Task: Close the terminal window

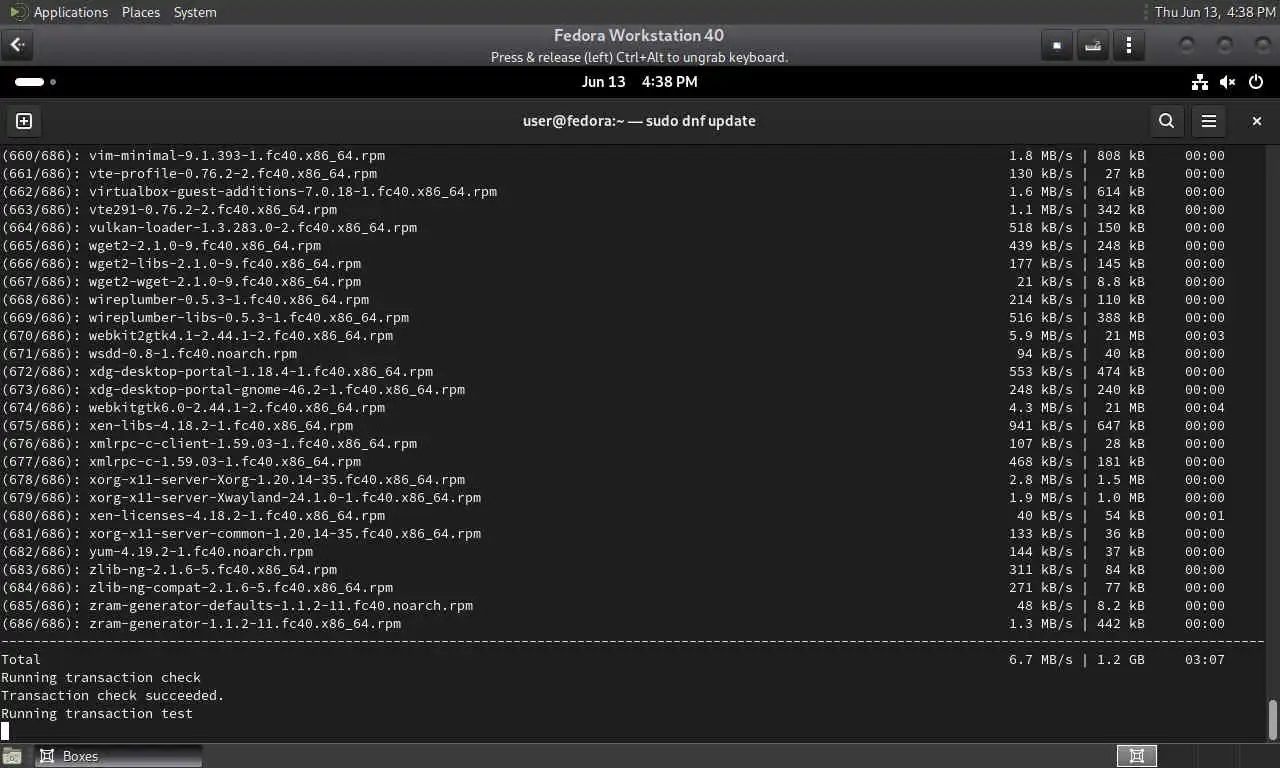Action: pyautogui.click(x=1257, y=121)
